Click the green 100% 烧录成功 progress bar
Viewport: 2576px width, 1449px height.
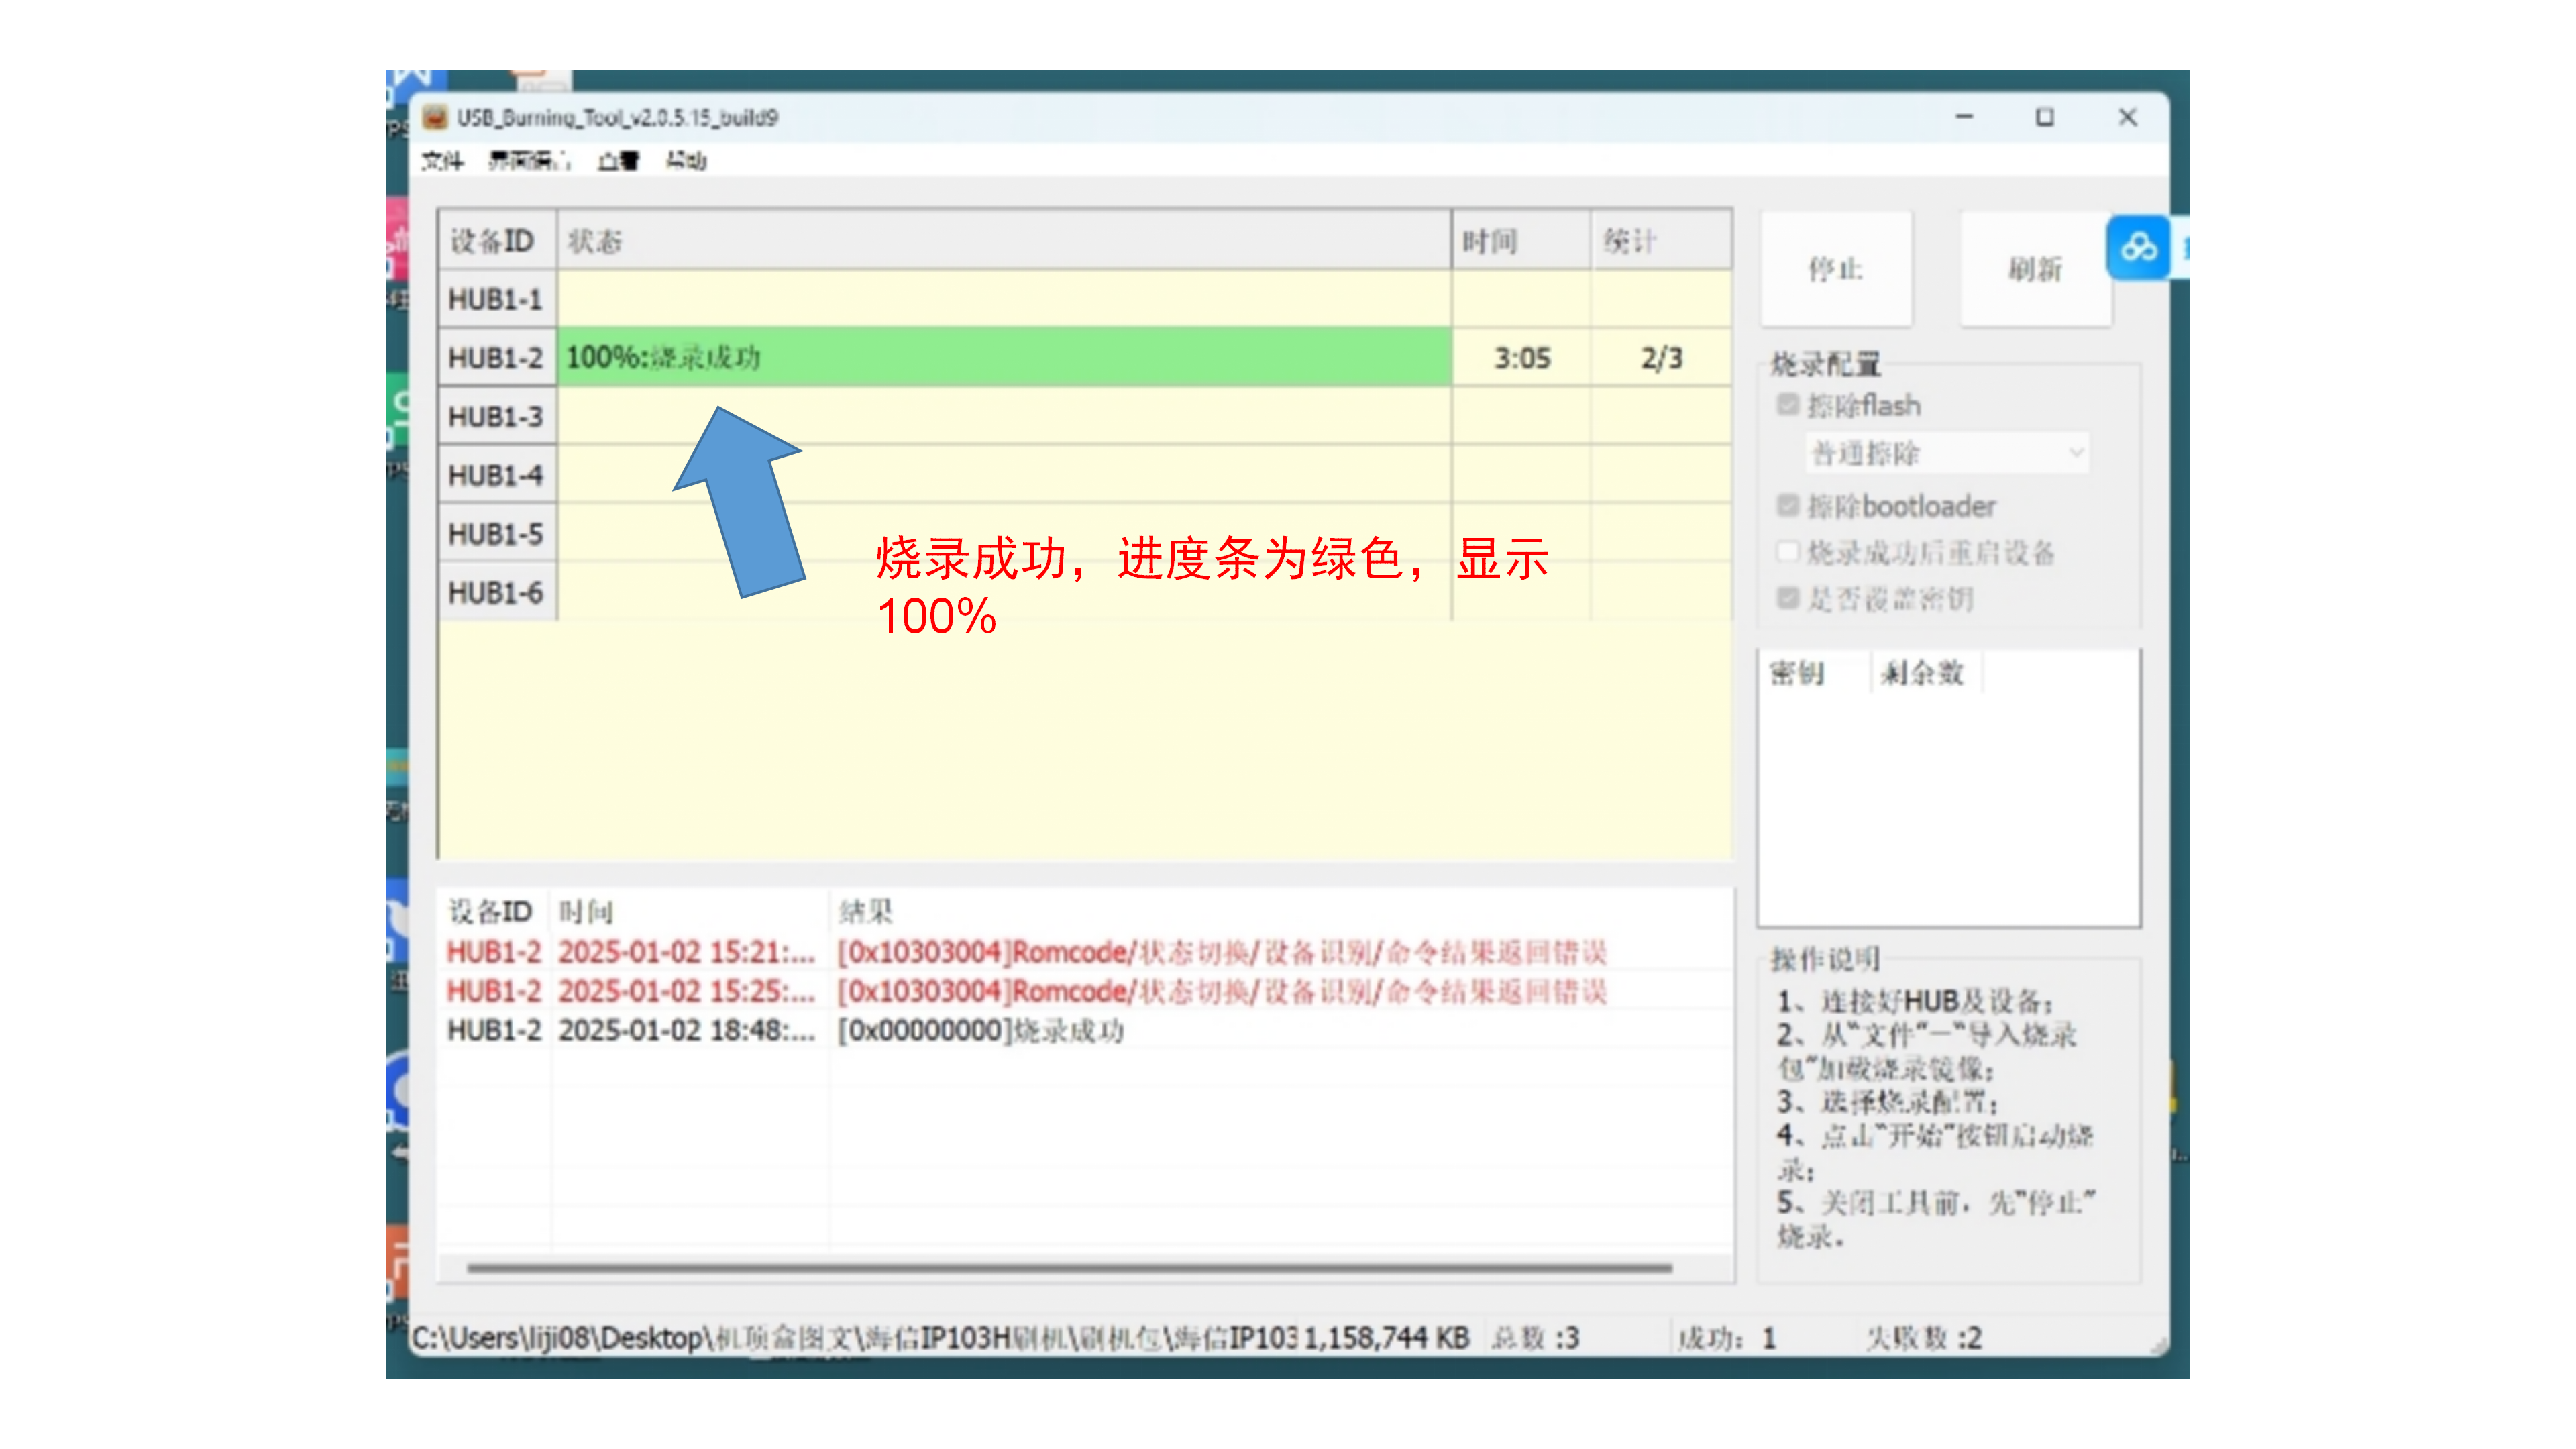point(1004,357)
